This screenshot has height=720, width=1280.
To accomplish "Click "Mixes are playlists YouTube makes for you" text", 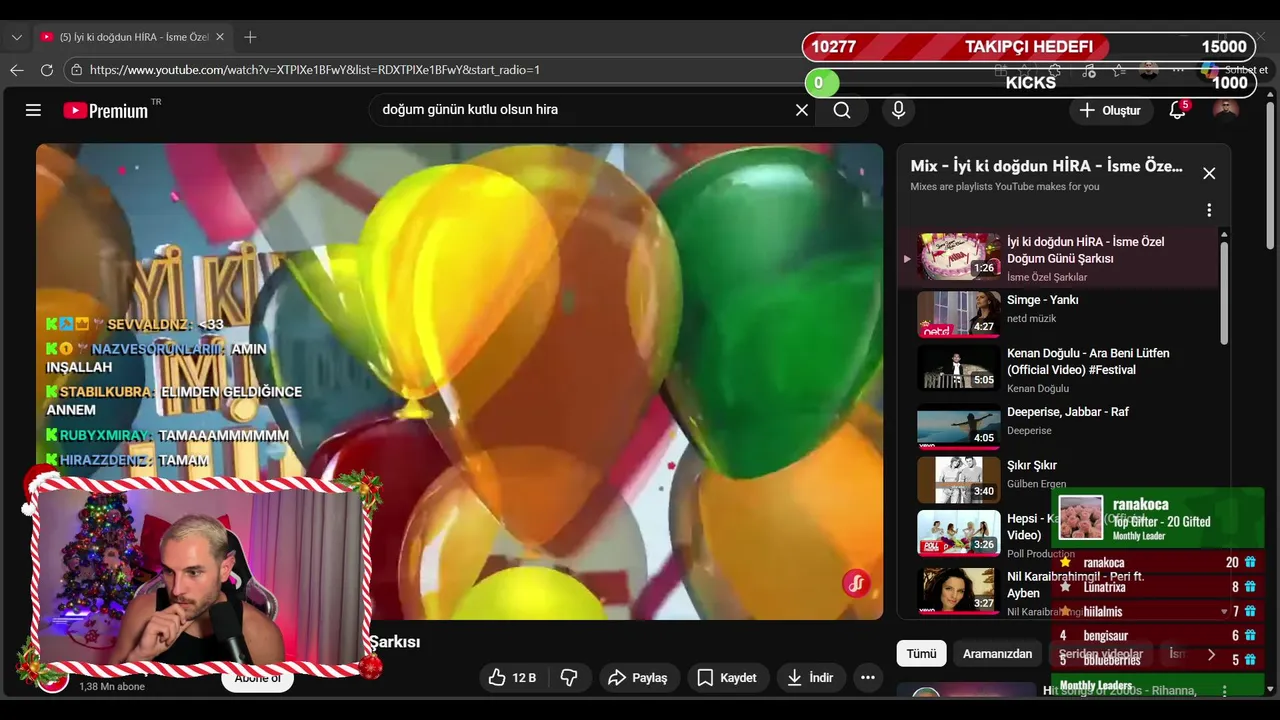I will pyautogui.click(x=1004, y=187).
